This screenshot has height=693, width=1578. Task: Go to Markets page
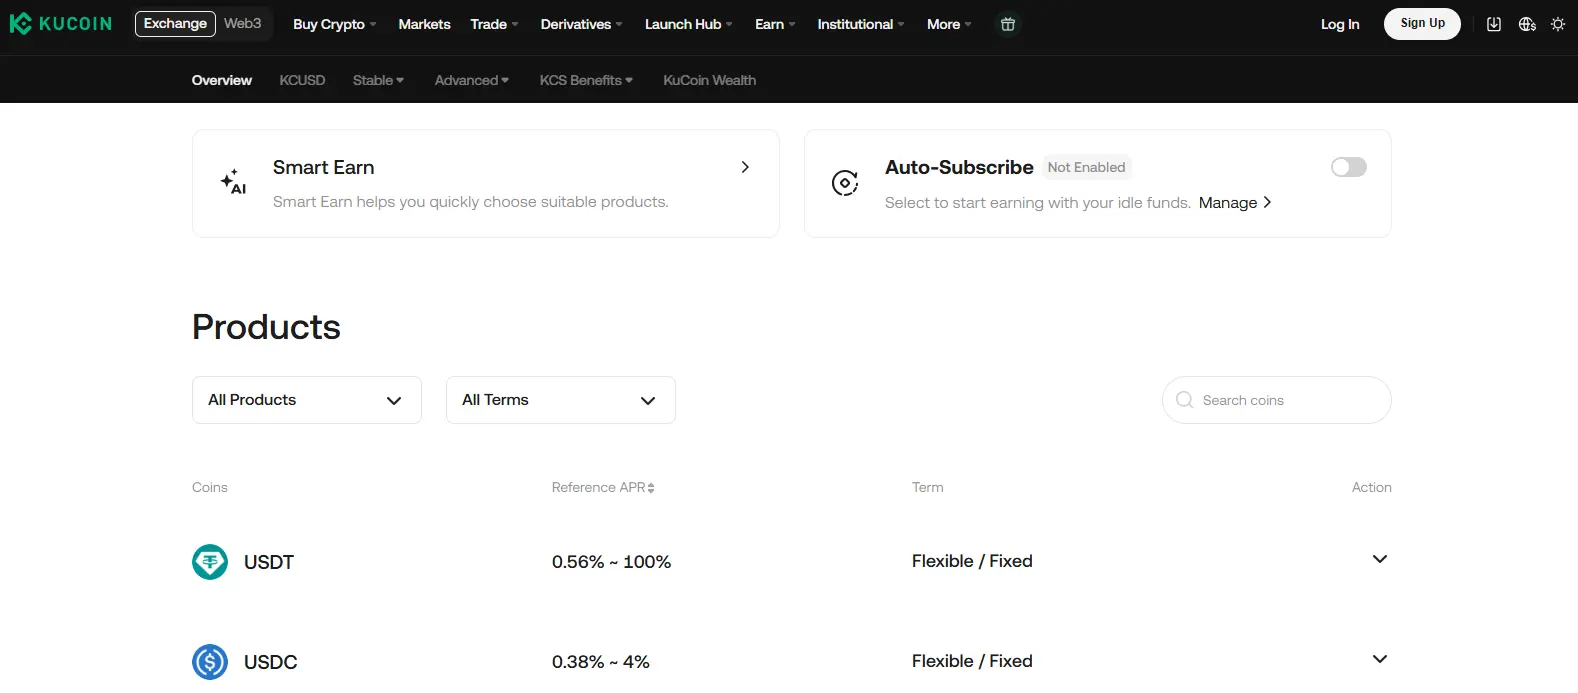click(x=424, y=24)
